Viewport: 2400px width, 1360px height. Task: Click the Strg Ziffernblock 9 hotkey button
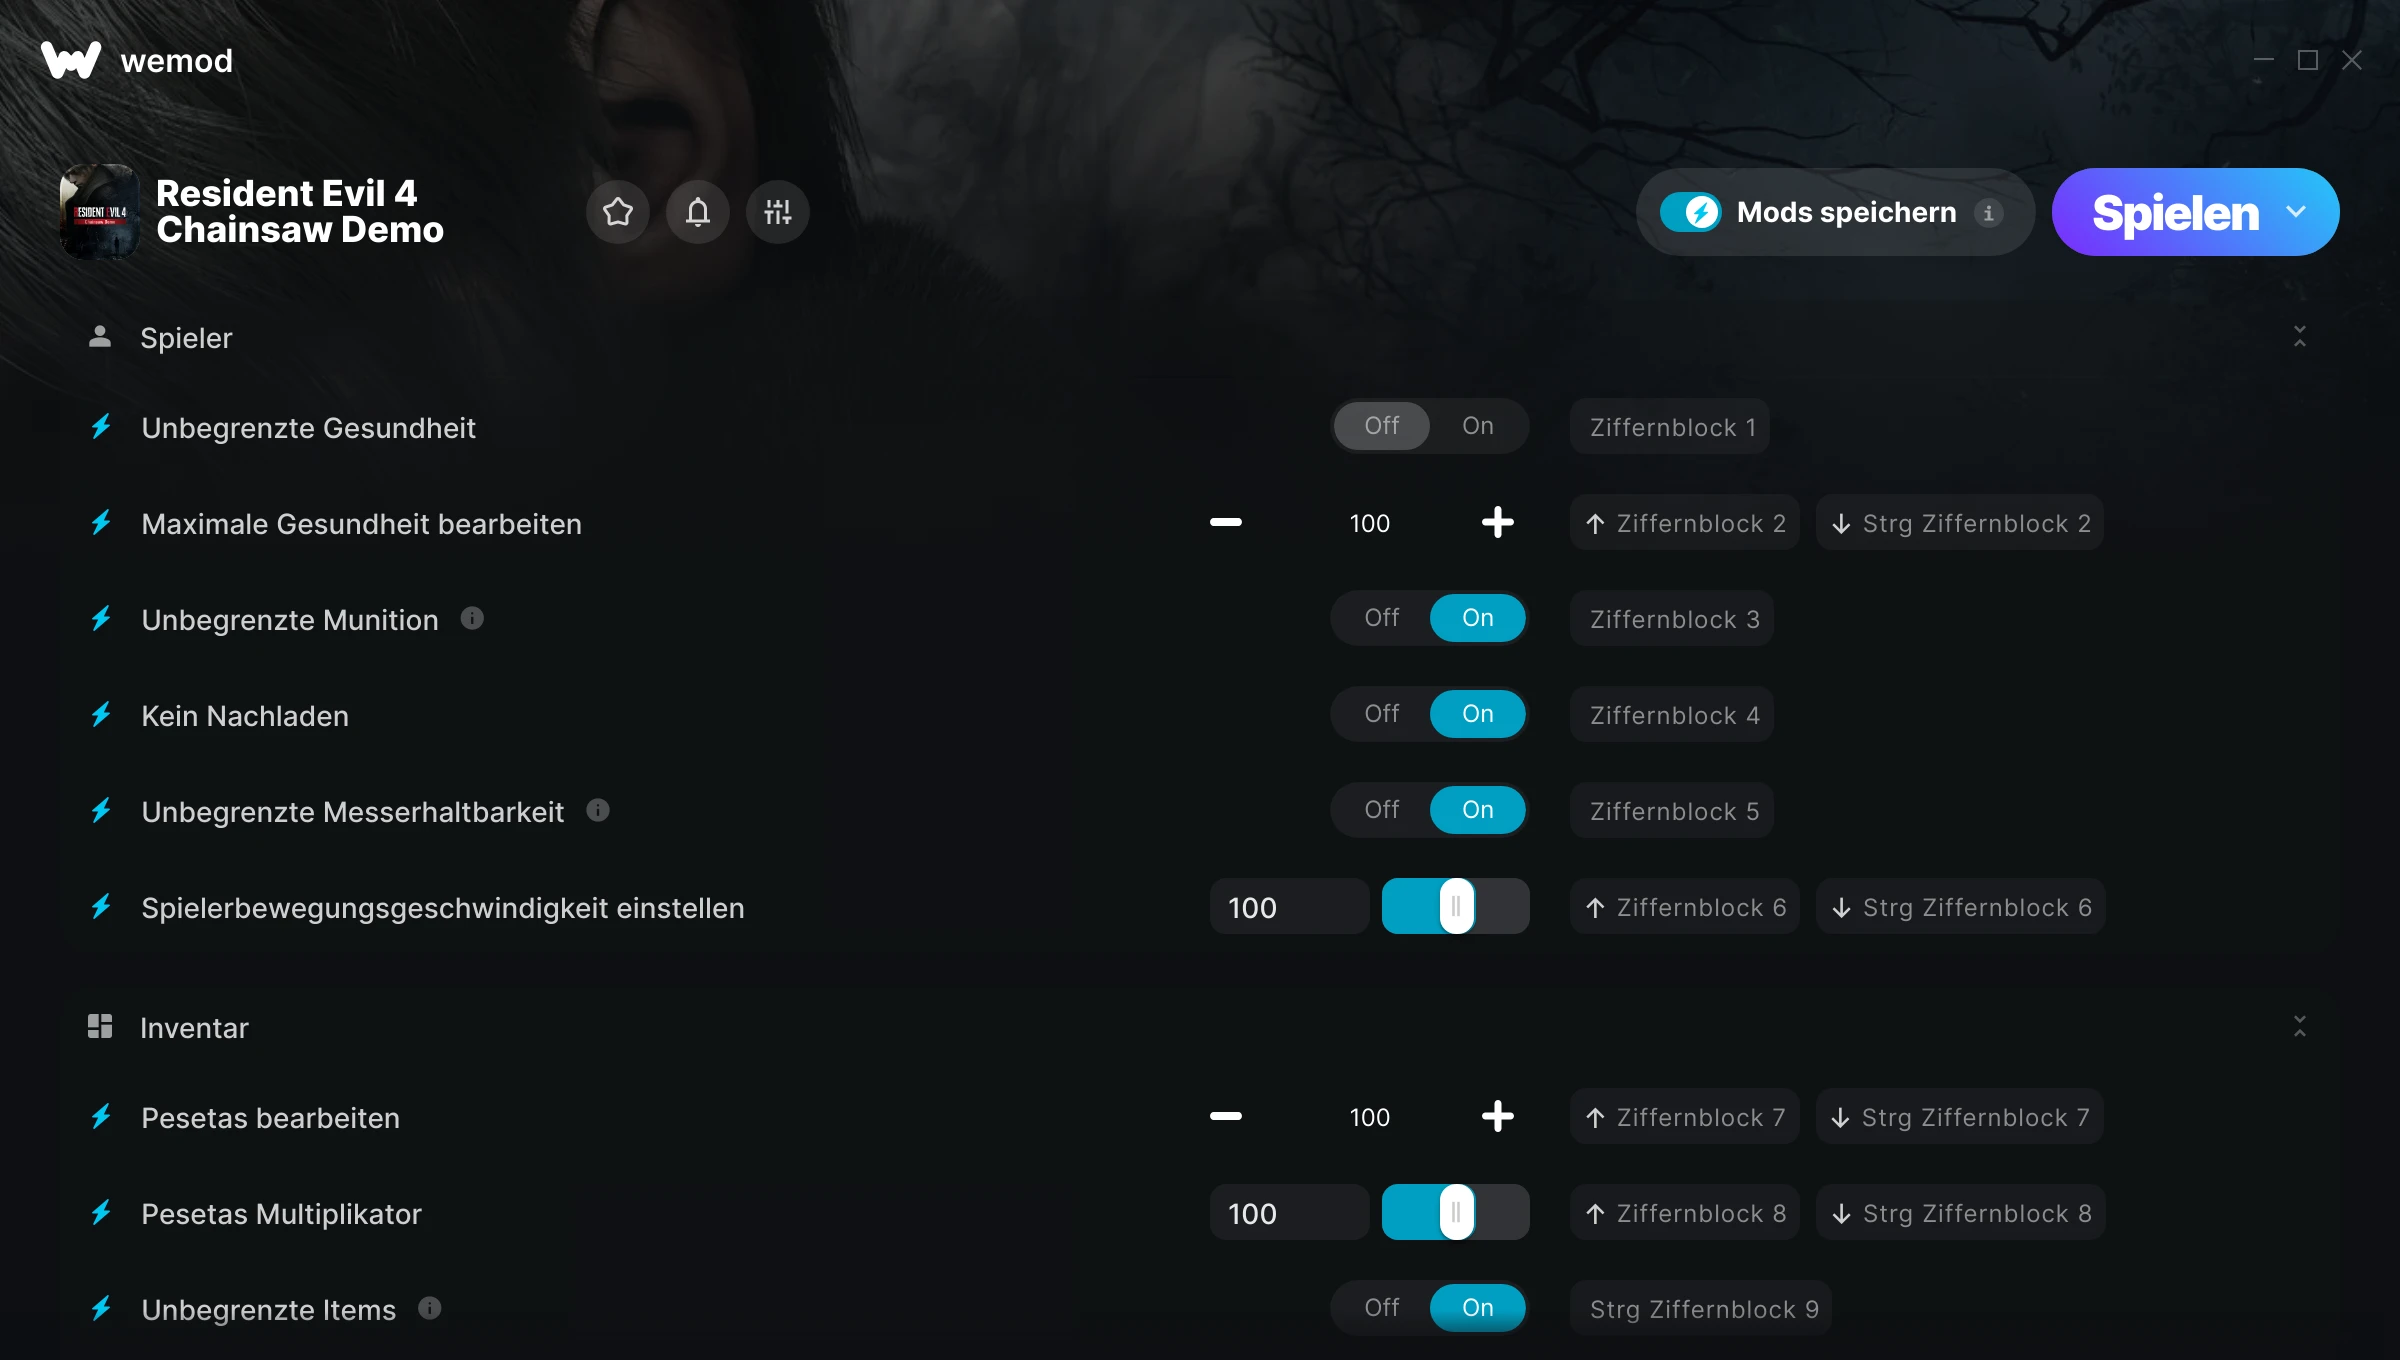(x=1702, y=1309)
